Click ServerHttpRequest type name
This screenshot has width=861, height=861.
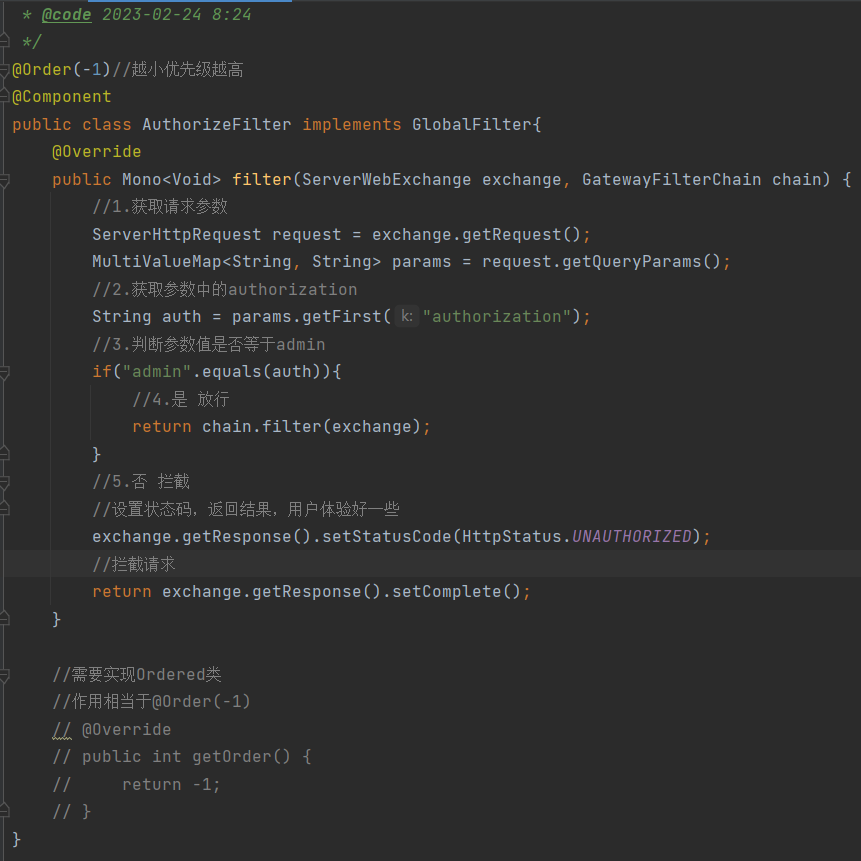177,235
